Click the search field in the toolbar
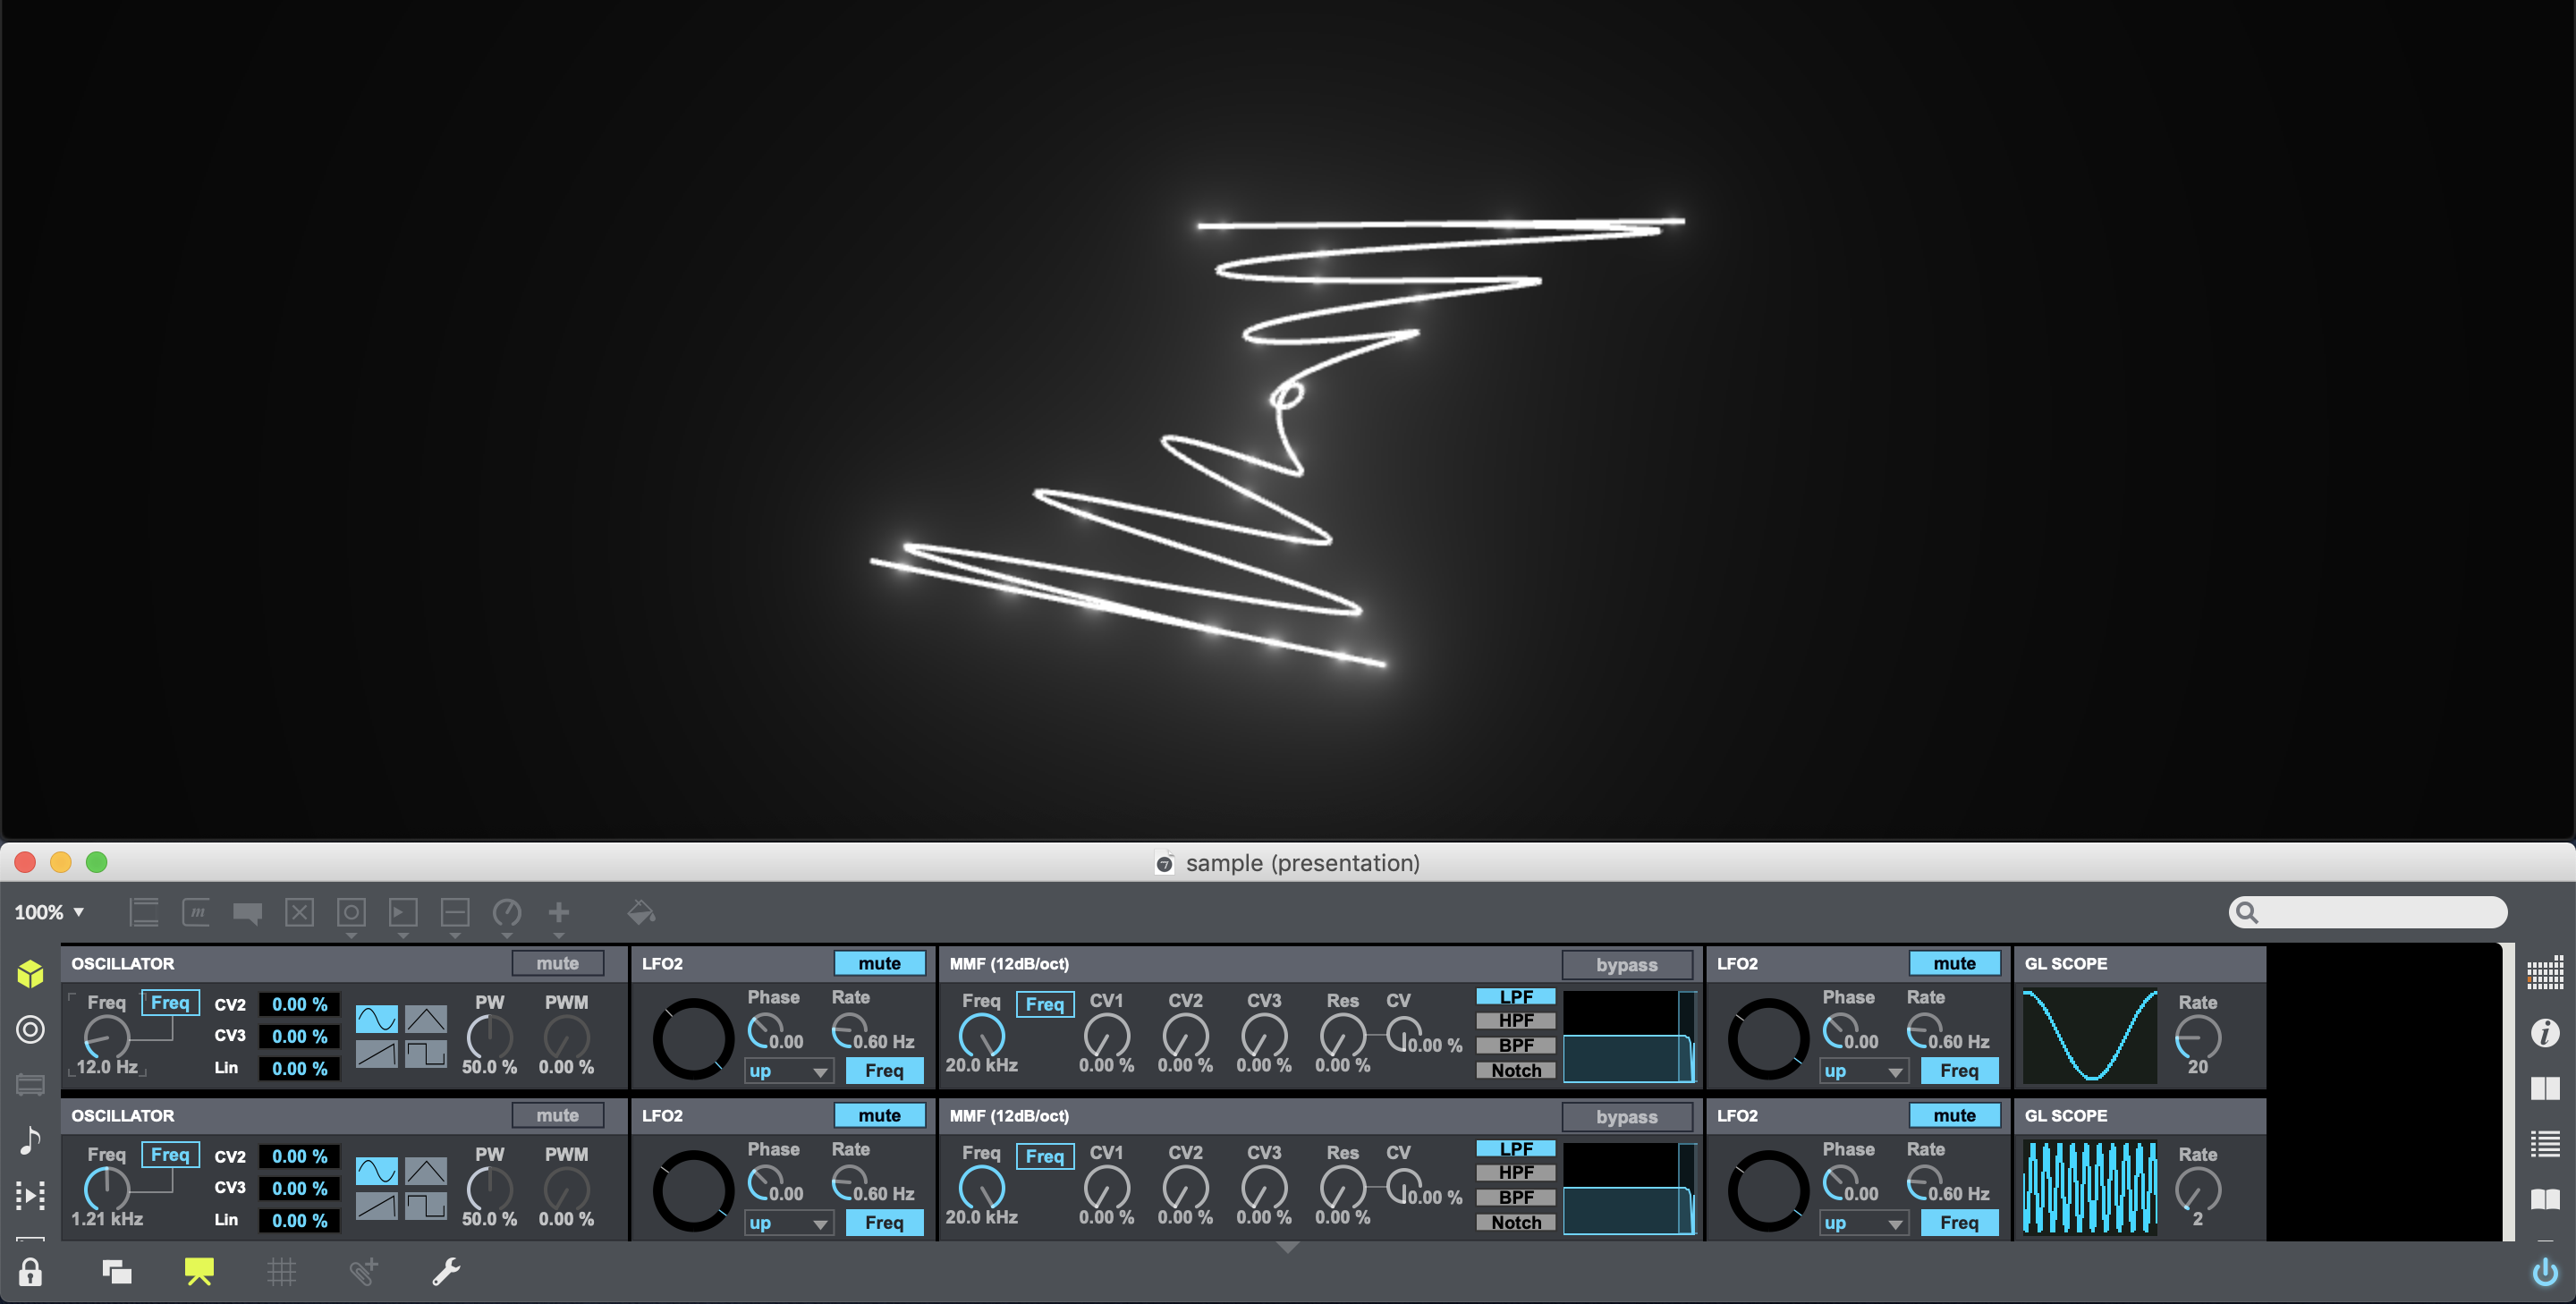Screen dimensions: 2576x1304 2367,912
